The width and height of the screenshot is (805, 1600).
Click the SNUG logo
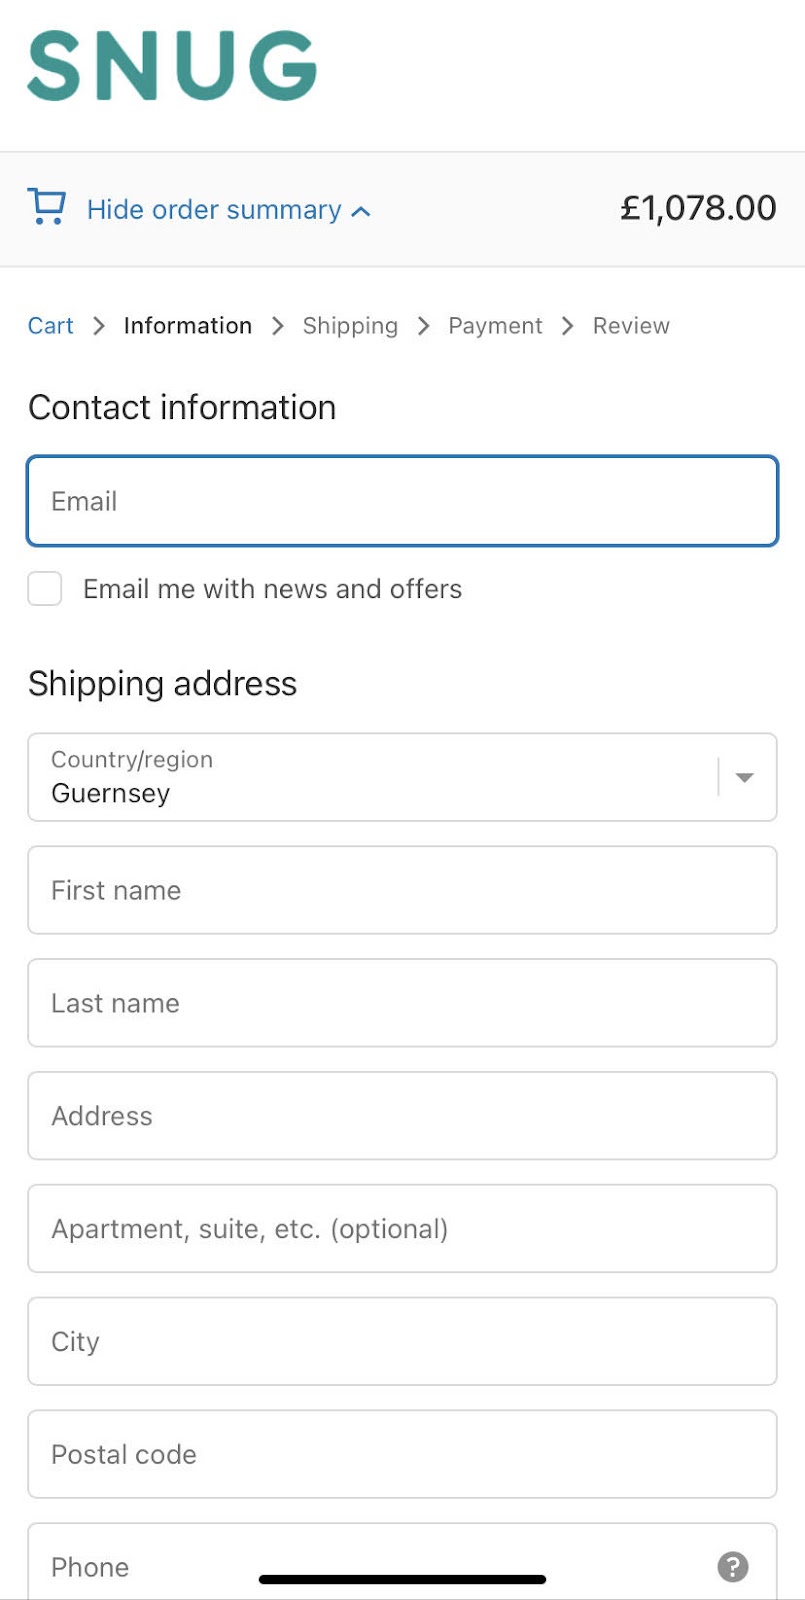[171, 67]
